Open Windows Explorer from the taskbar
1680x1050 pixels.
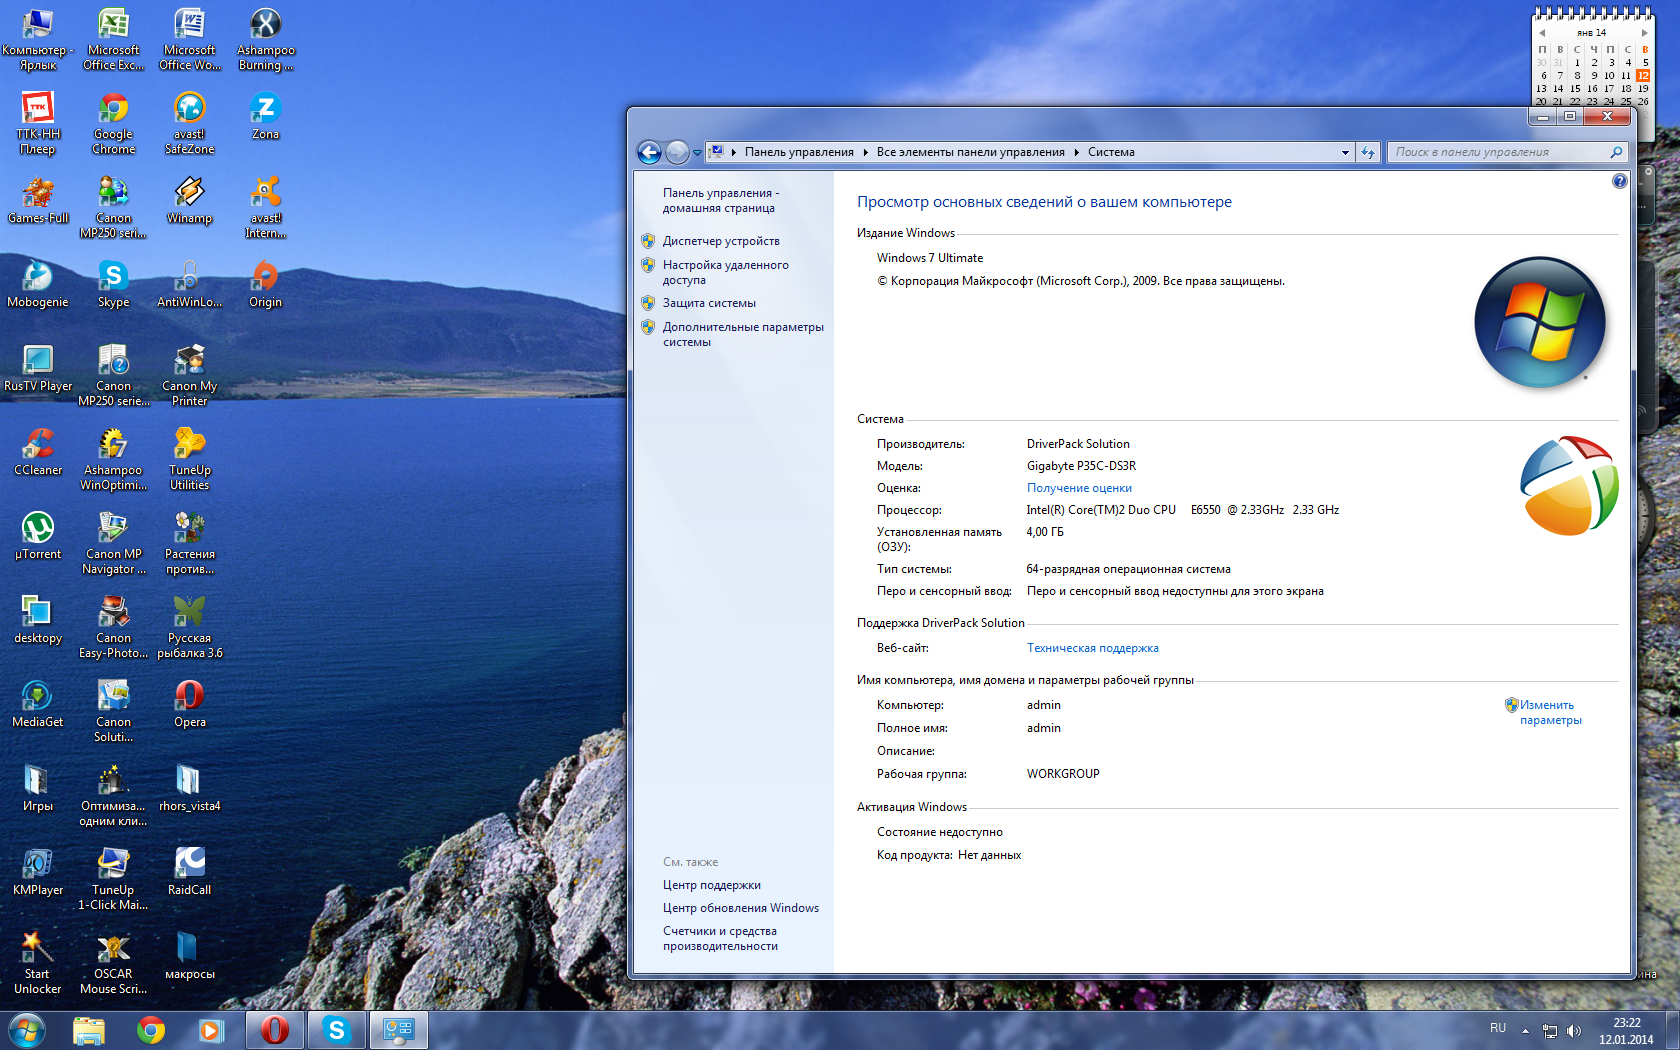pos(89,1030)
